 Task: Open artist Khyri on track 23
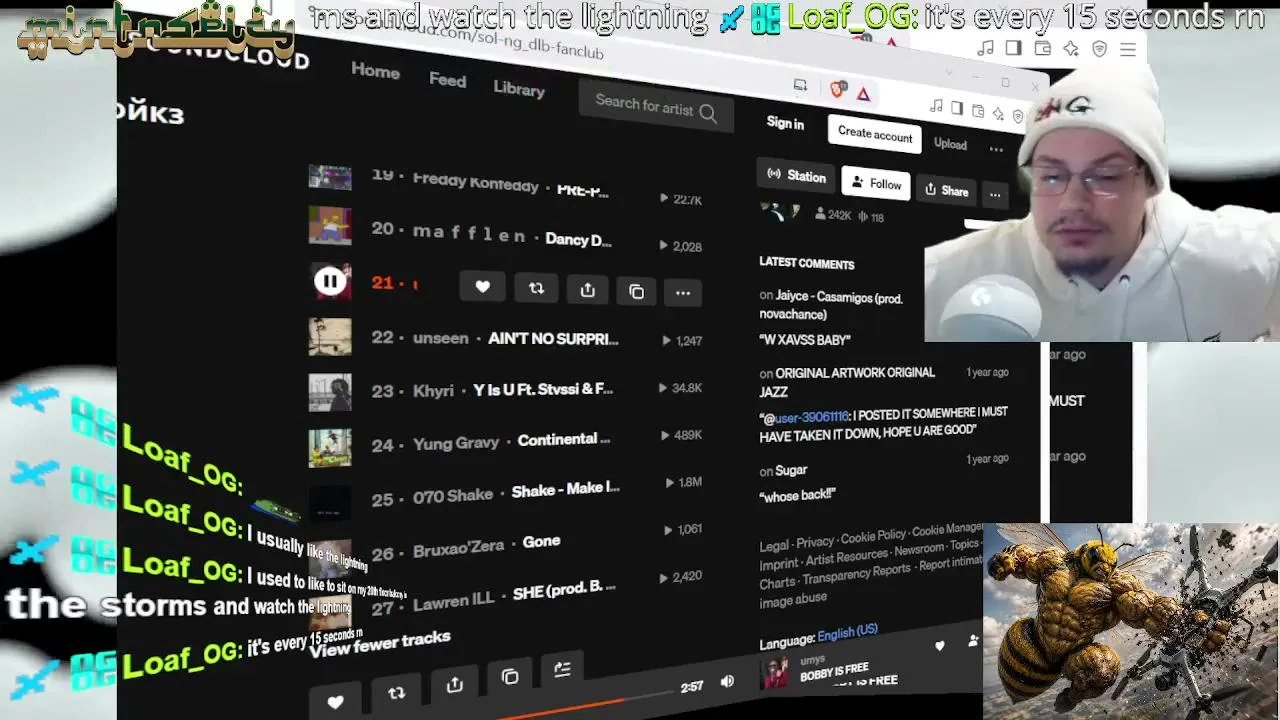tap(433, 390)
